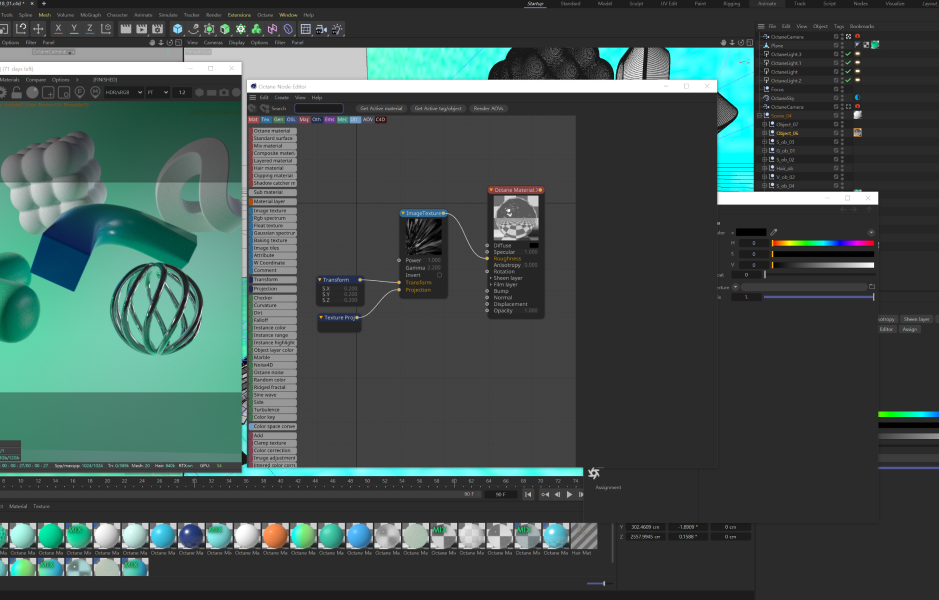The image size is (939, 600).
Task: Select the orange material thumbnail
Action: (275, 536)
